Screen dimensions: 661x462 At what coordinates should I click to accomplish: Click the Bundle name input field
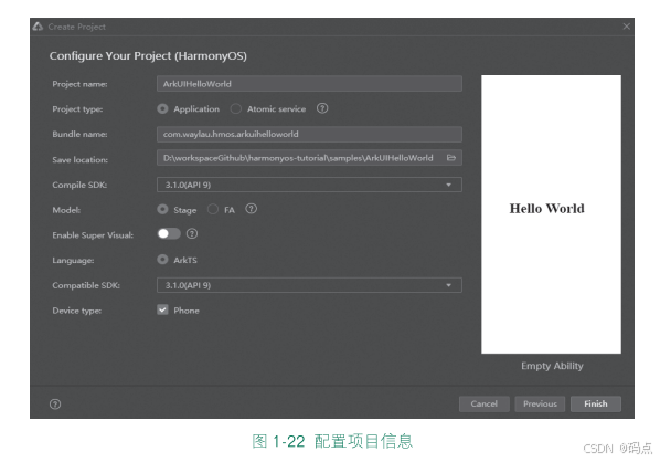309,134
